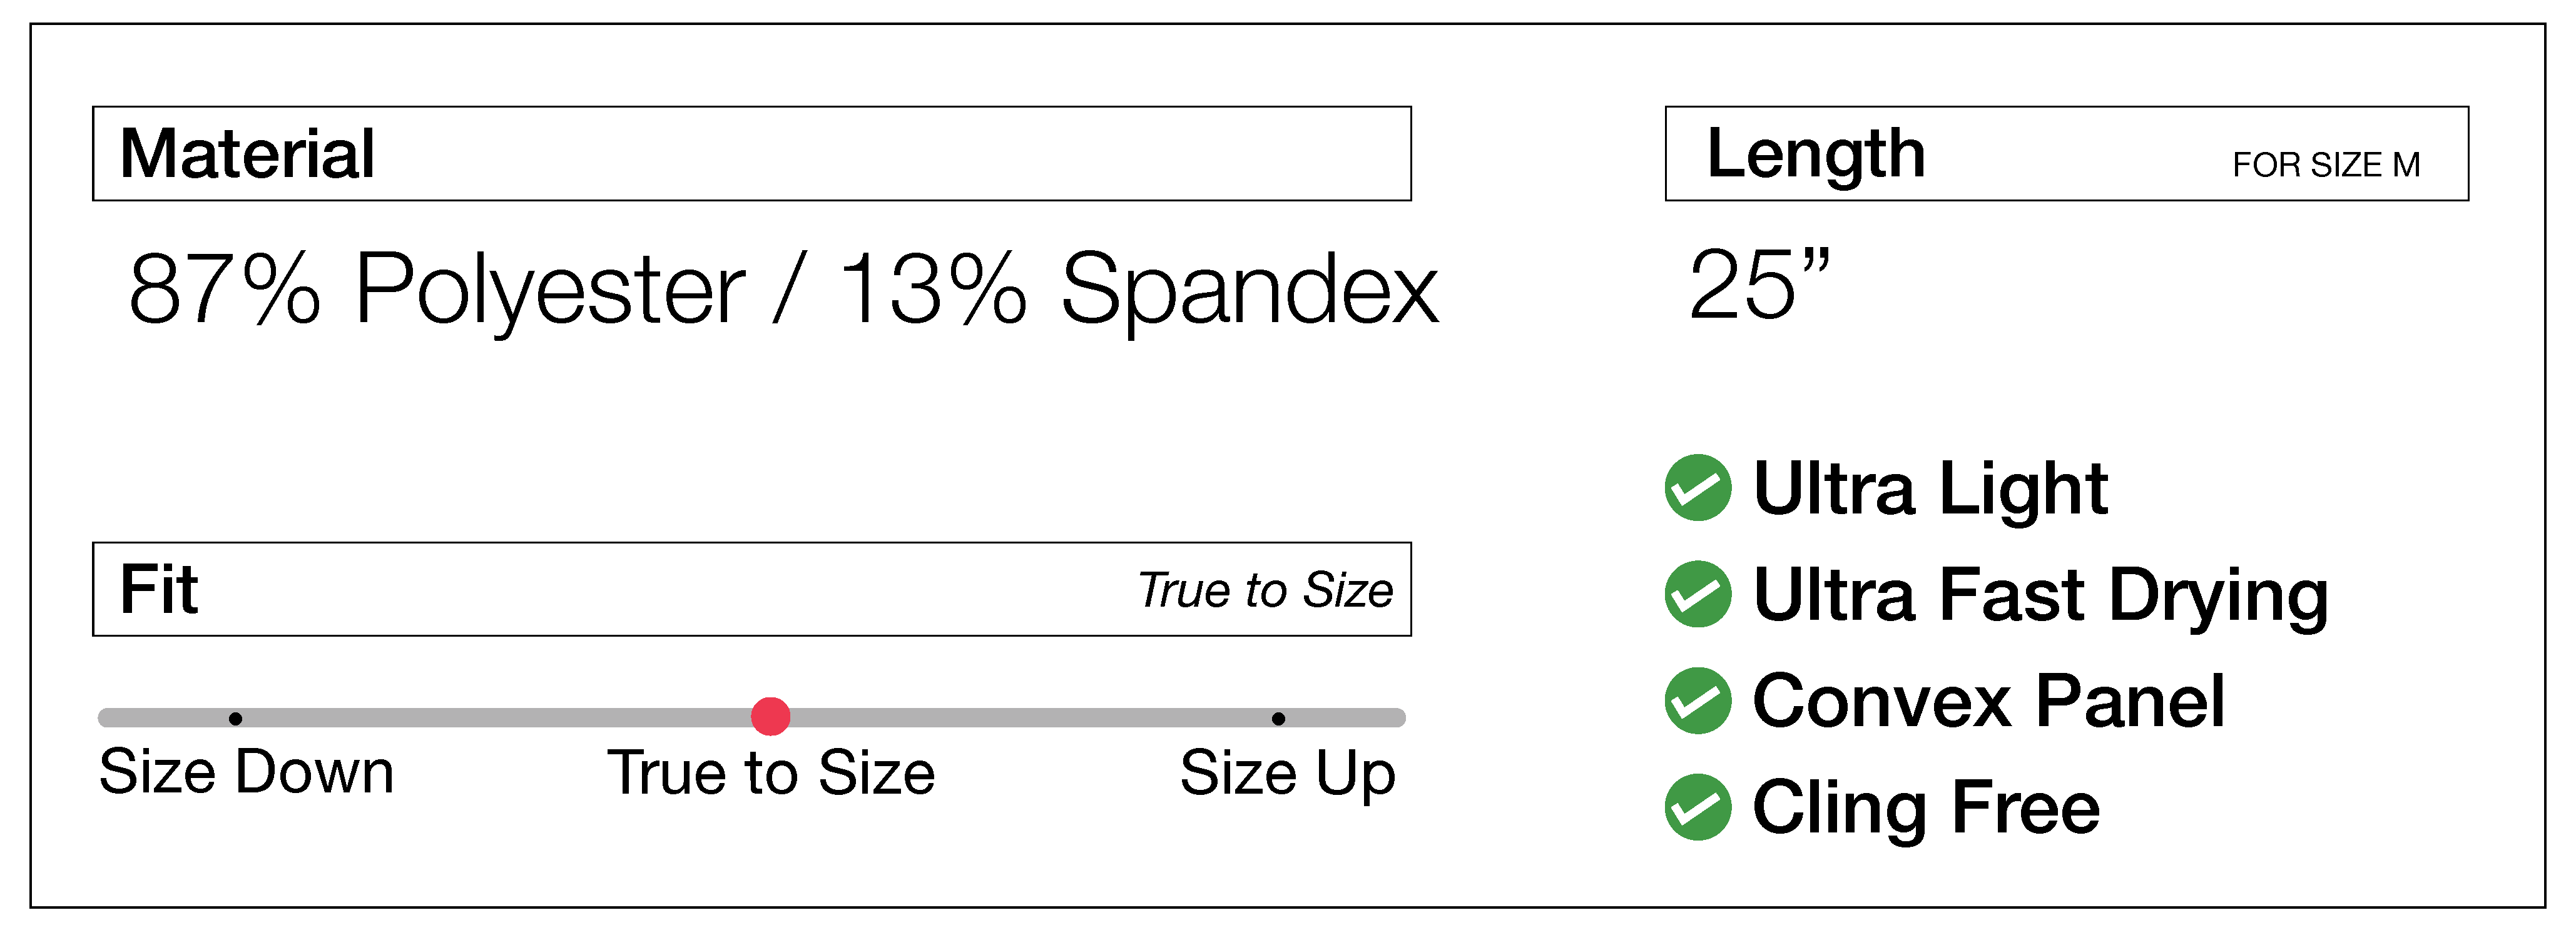Click the green checkmark beside Cling Free
Viewport: 2576px width, 930px height.
(x=1697, y=807)
